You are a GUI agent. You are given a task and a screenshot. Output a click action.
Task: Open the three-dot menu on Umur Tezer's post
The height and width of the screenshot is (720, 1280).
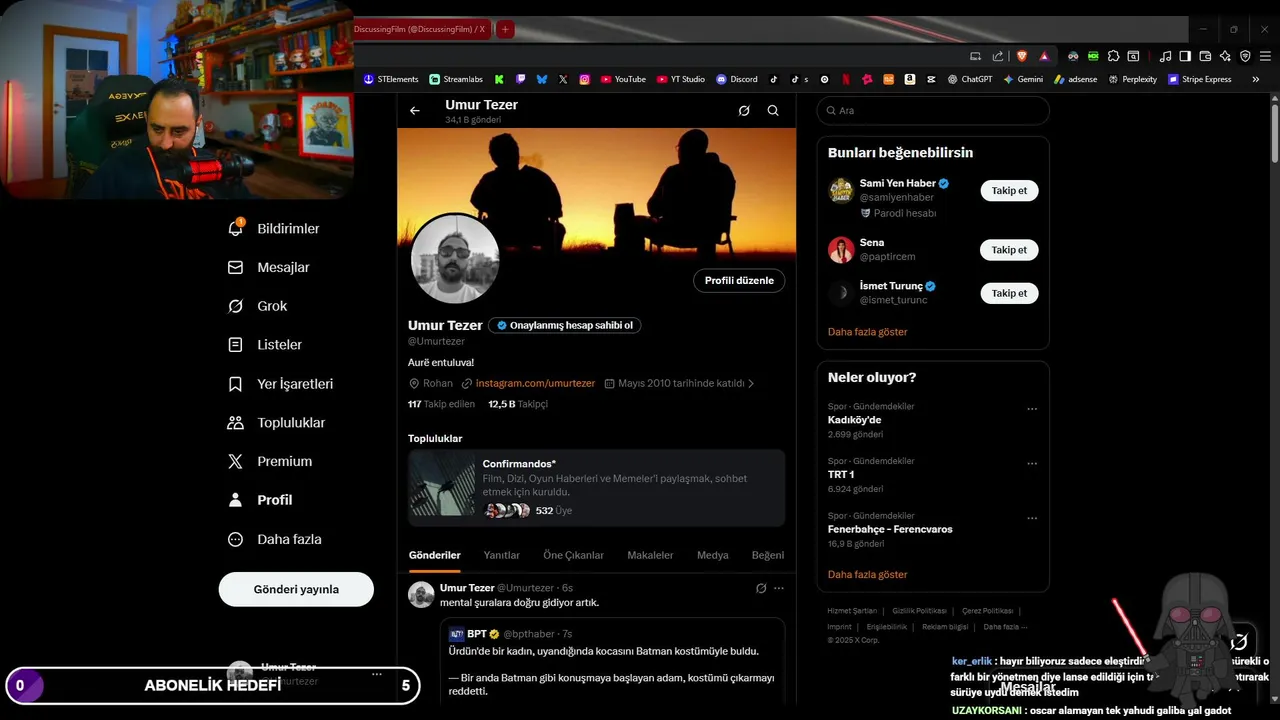[779, 588]
